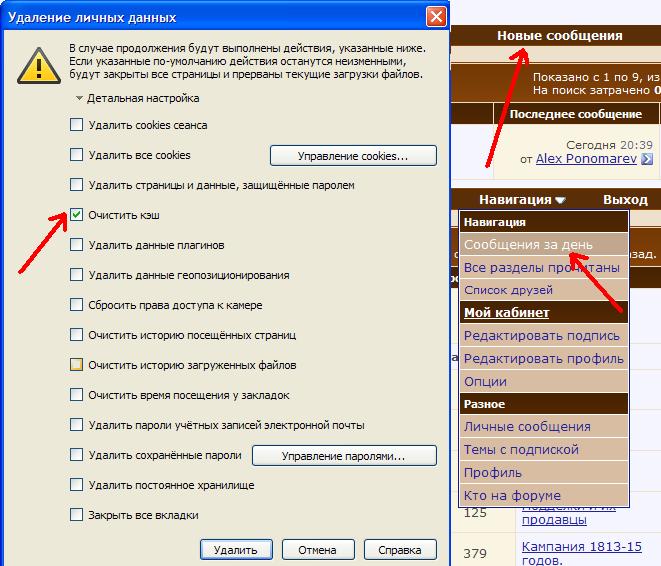This screenshot has height=566, width=661.
Task: Choose Кто на форуме menu entry
Action: coord(544,495)
